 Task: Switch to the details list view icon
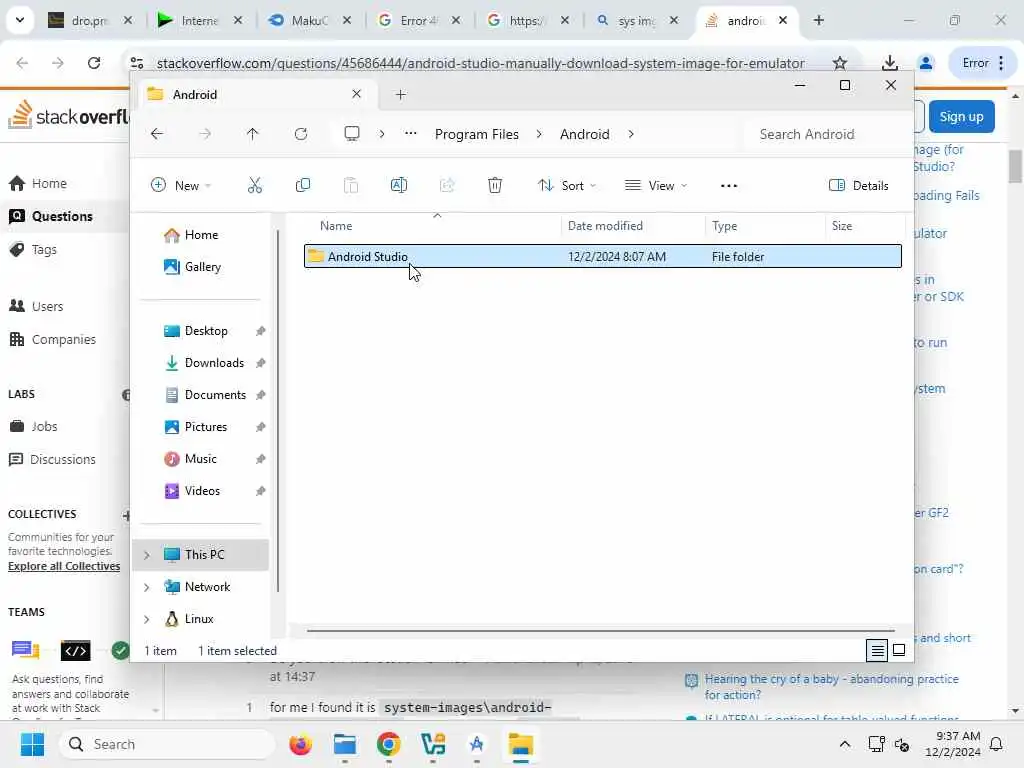point(877,650)
